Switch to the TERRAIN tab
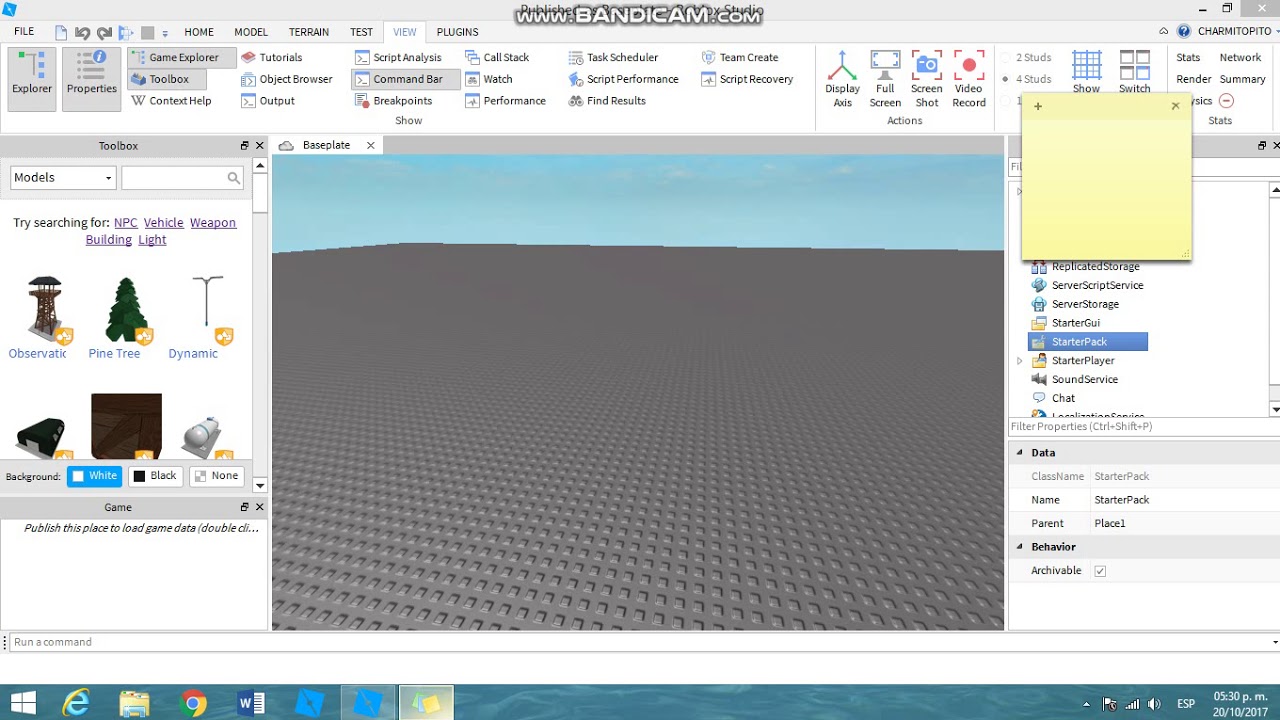The width and height of the screenshot is (1280, 720). (309, 32)
